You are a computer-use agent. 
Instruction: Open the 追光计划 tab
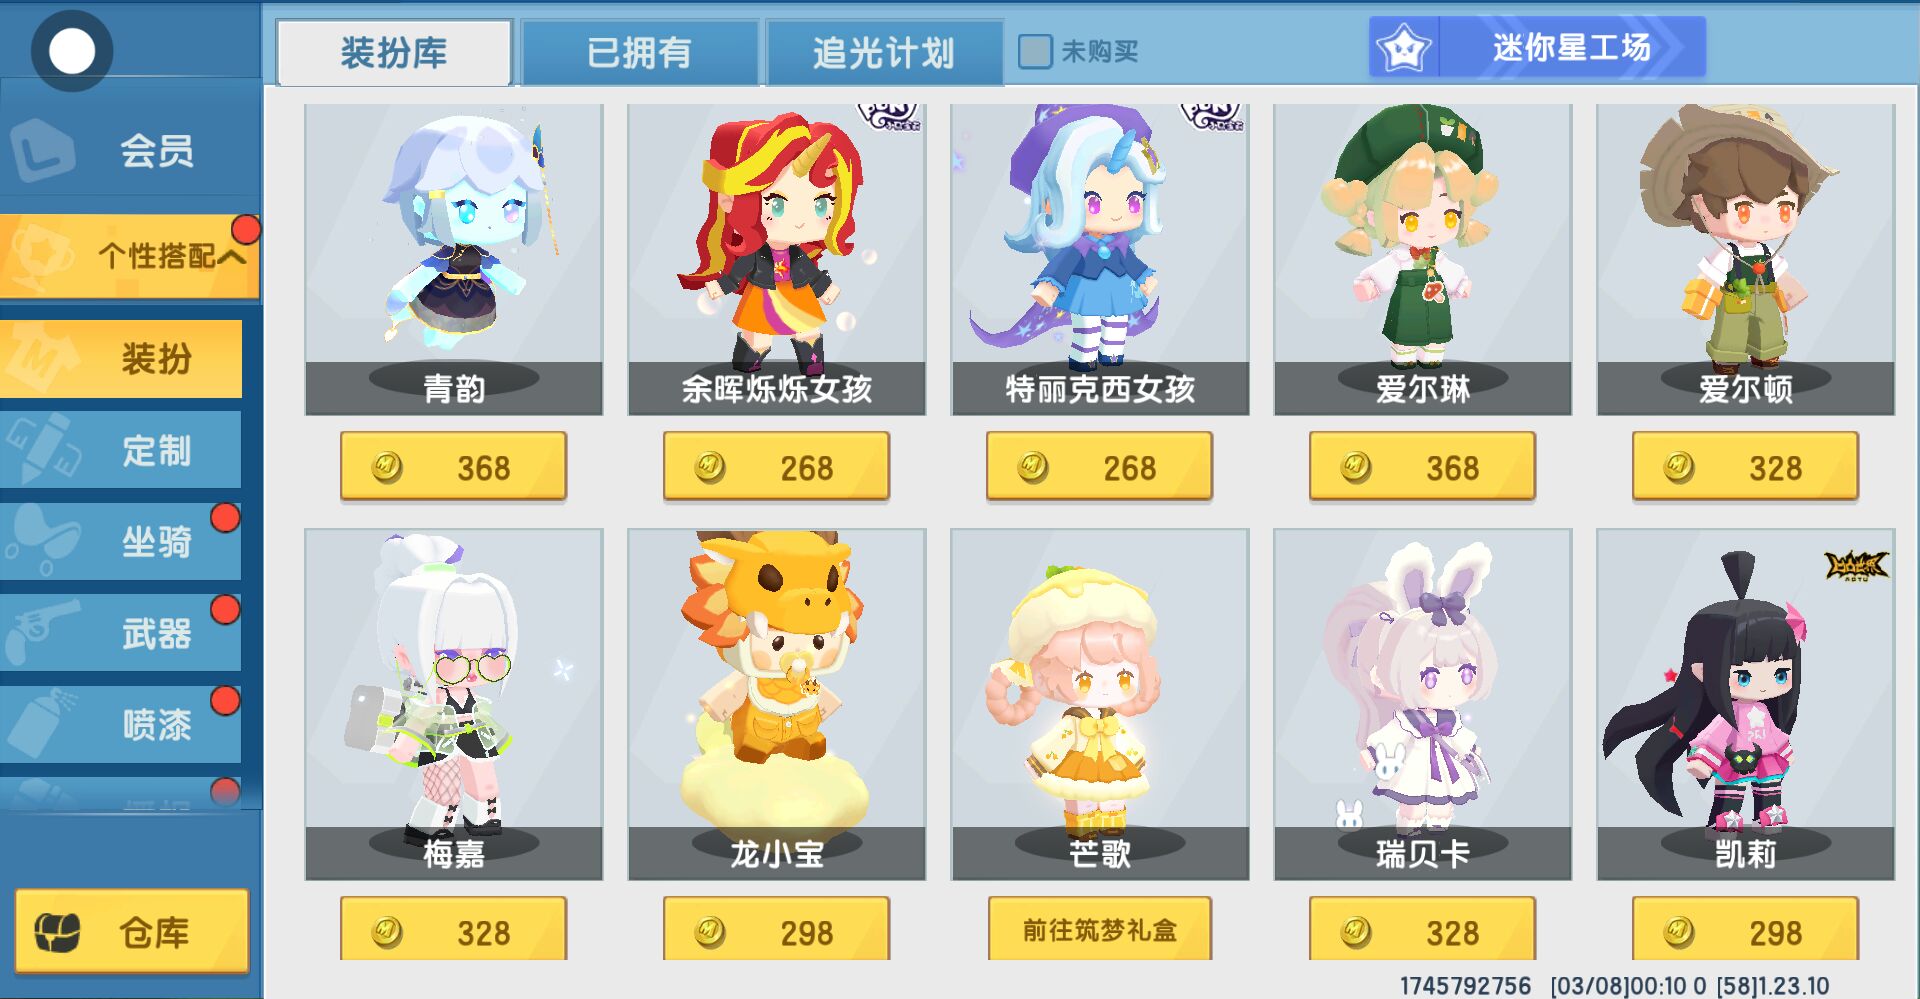tap(884, 52)
